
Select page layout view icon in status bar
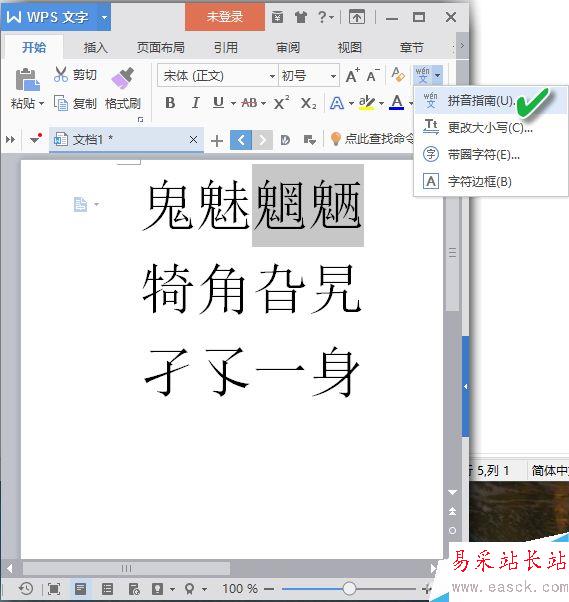pyautogui.click(x=80, y=589)
